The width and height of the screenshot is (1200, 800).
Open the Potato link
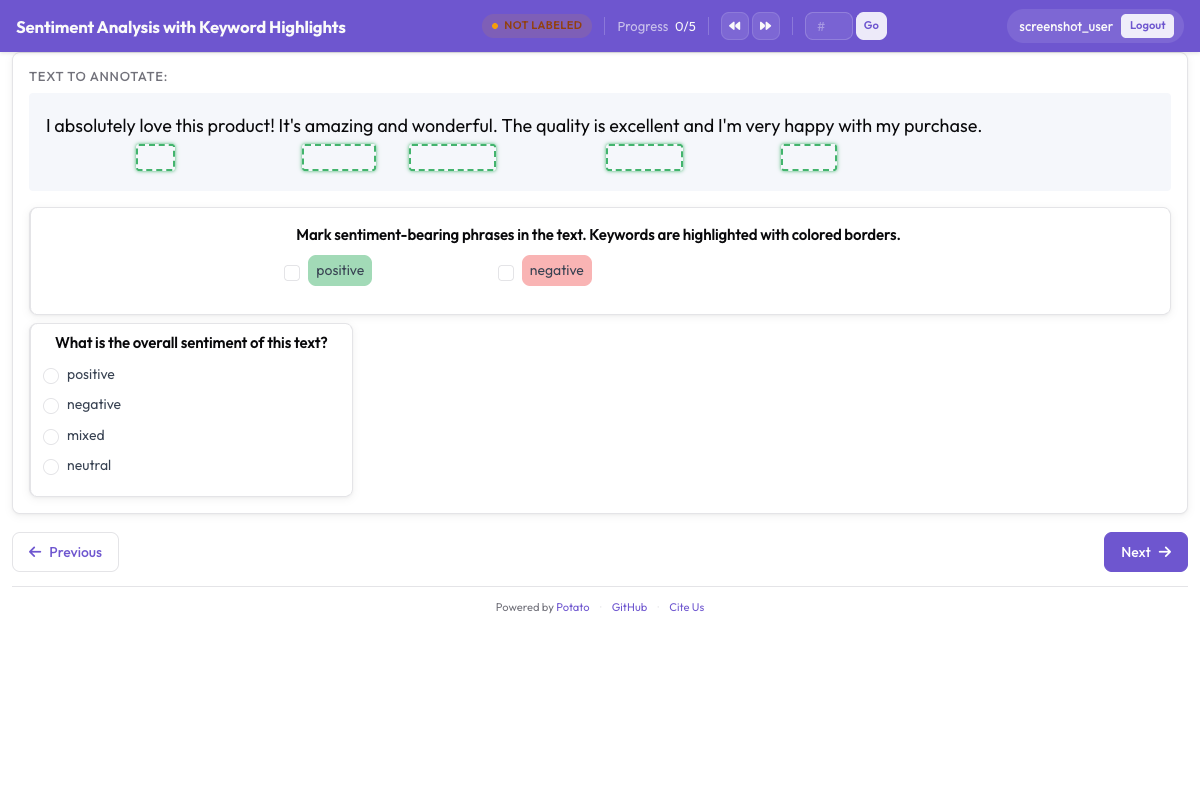pyautogui.click(x=572, y=607)
